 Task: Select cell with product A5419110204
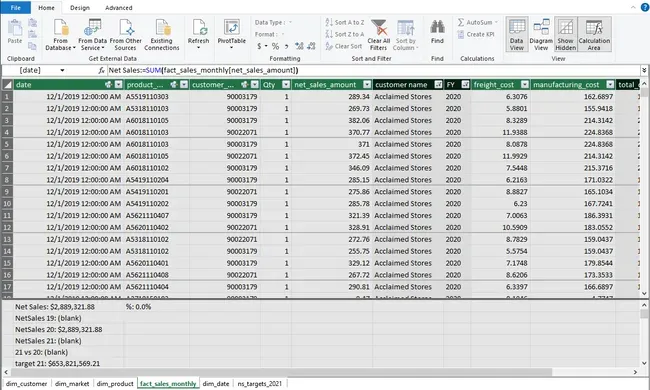pos(157,180)
